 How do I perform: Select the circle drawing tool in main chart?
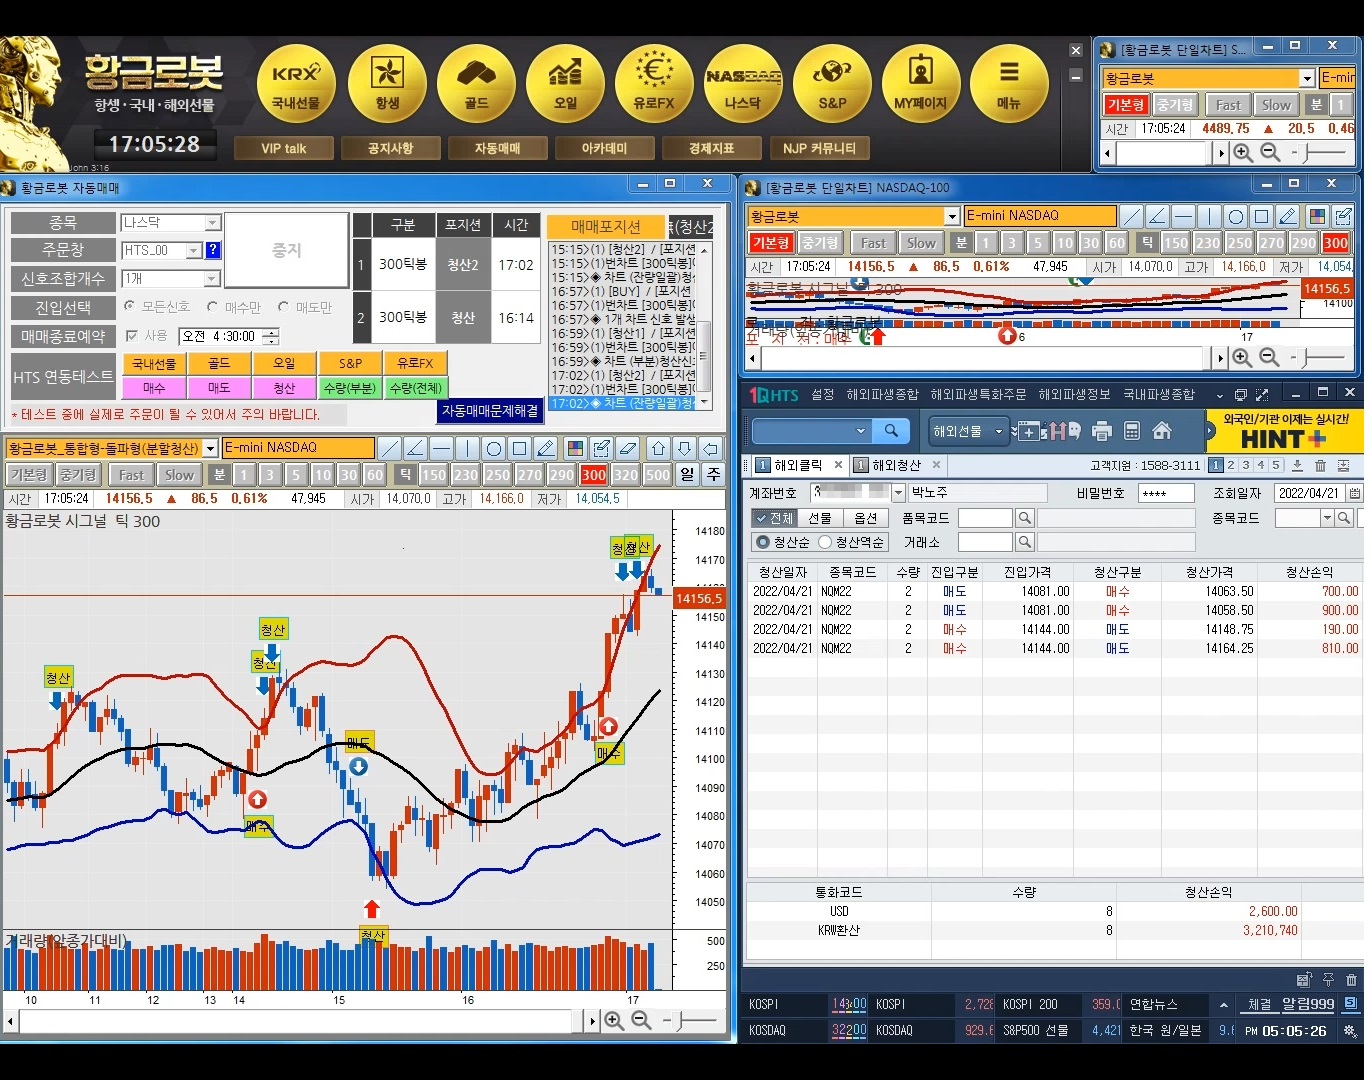coord(494,448)
